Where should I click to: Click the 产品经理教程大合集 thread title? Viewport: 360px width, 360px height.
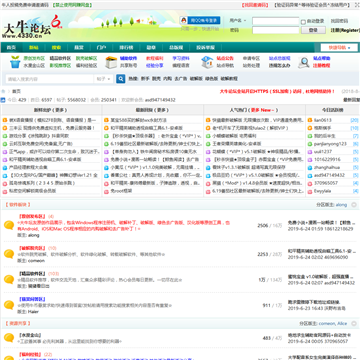28,167
